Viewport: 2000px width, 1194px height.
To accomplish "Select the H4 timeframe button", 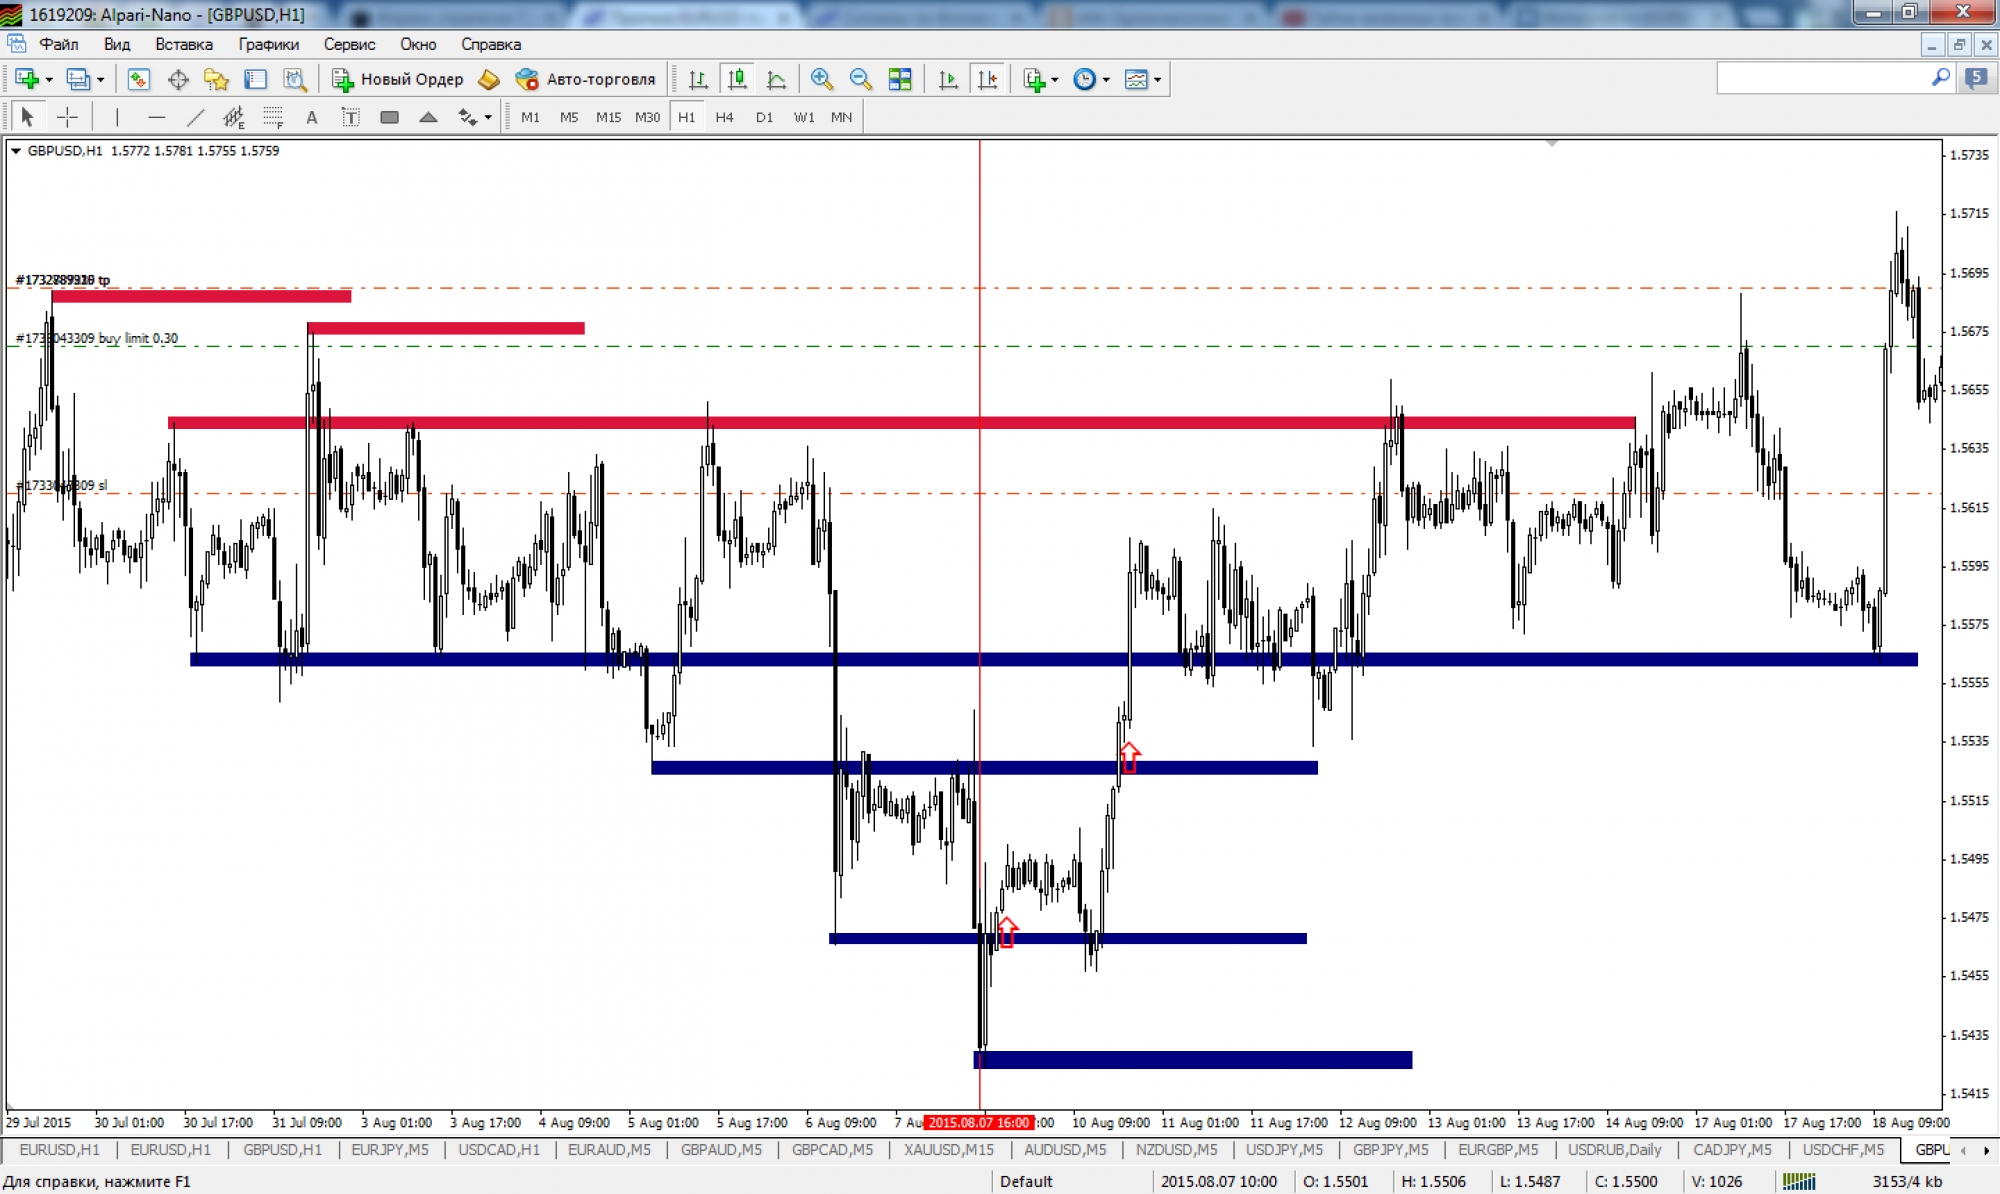I will (x=724, y=117).
